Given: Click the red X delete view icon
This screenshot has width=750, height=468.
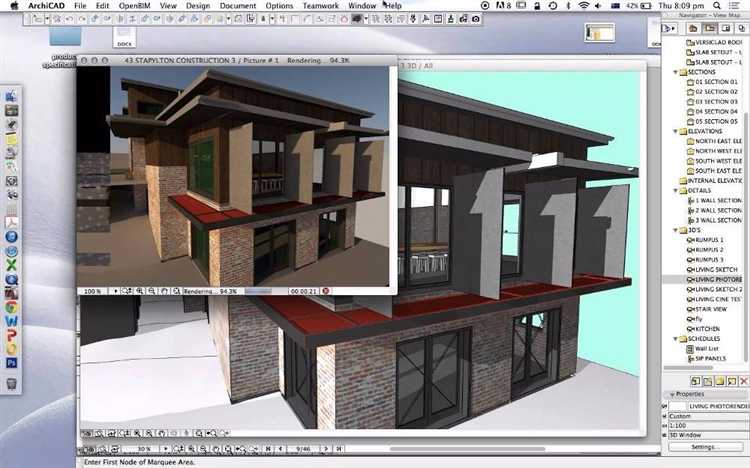Looking at the screenshot, I should 743,381.
